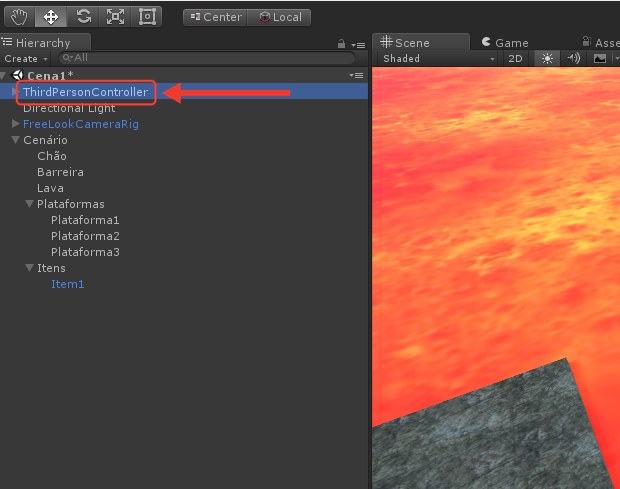Select Chão object

click(x=52, y=156)
